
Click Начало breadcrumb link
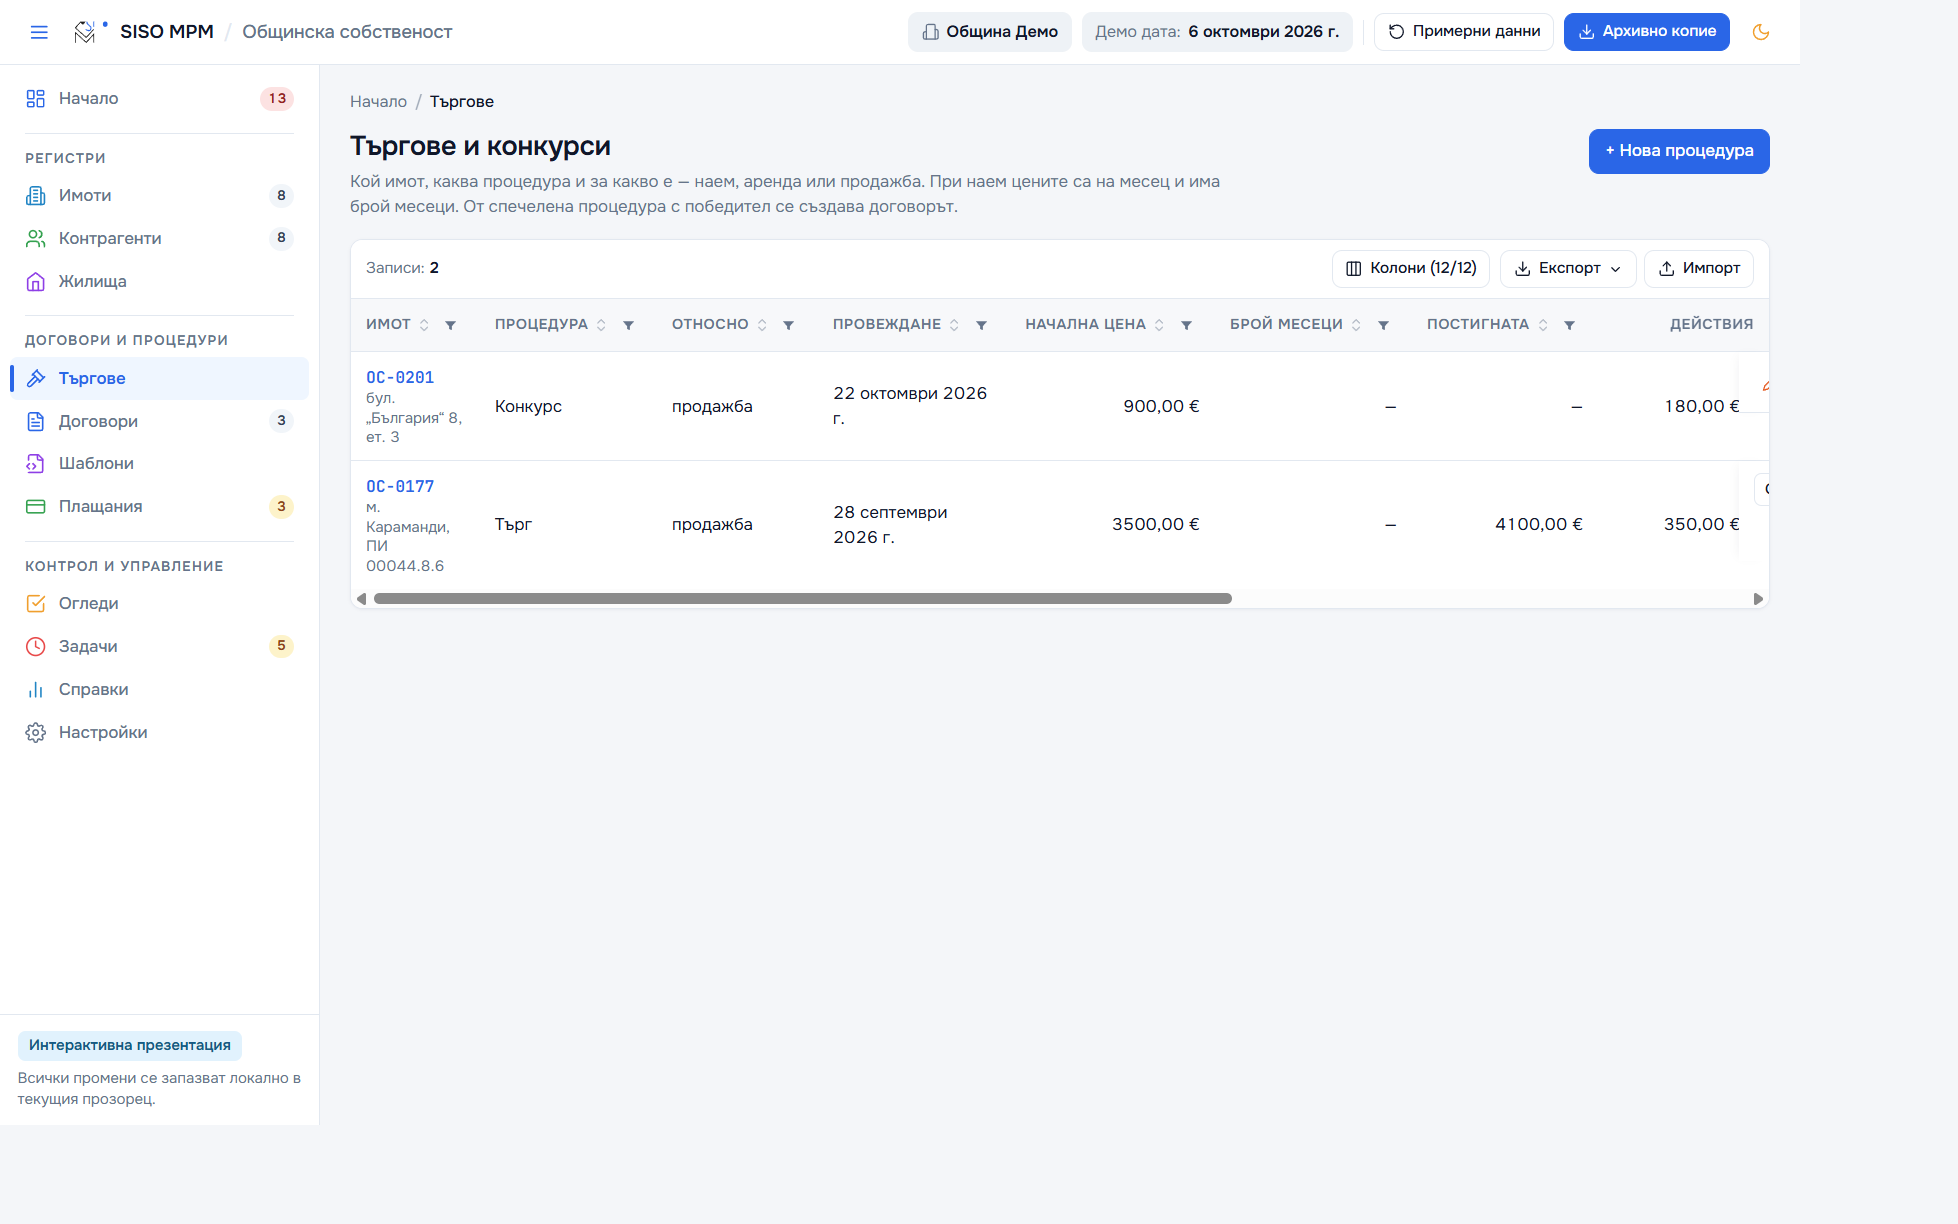click(378, 102)
